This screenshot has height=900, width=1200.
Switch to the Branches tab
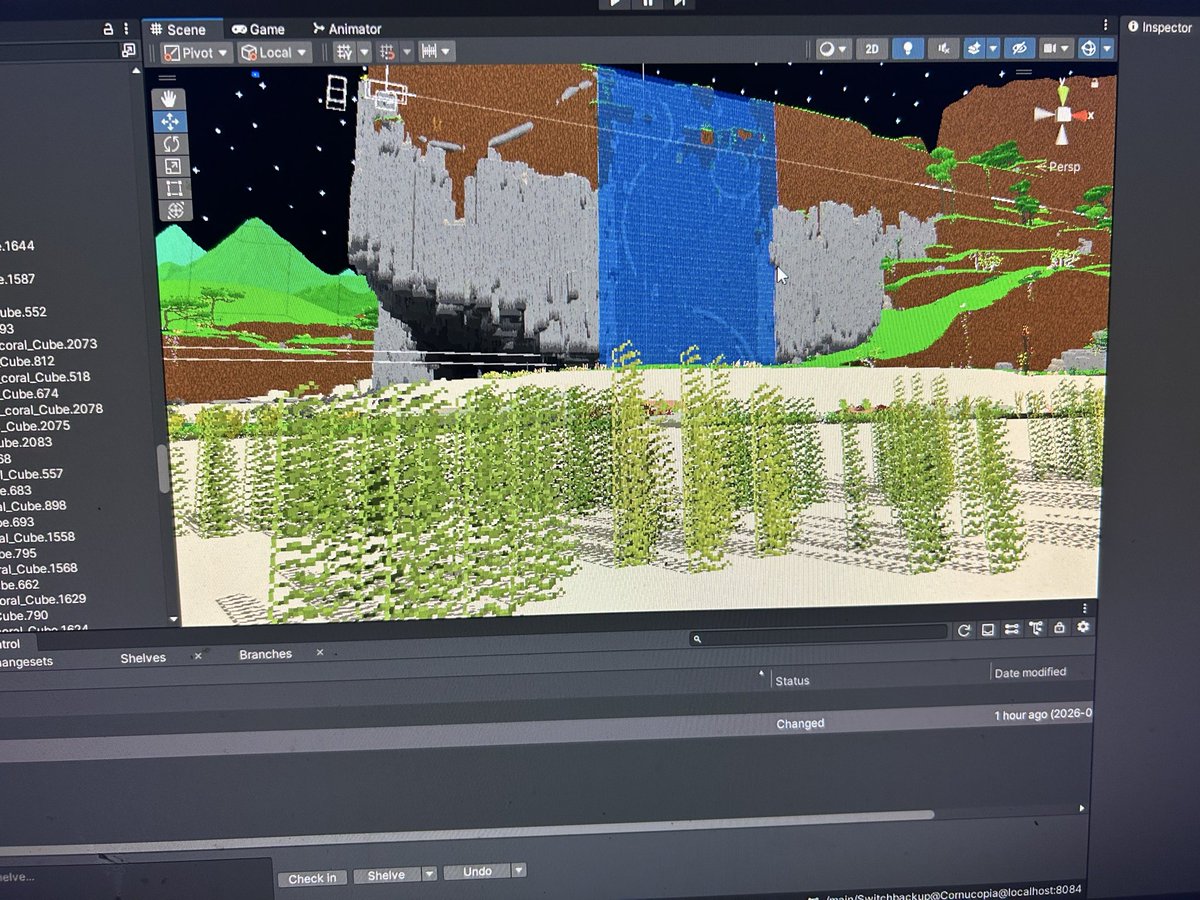pyautogui.click(x=264, y=653)
